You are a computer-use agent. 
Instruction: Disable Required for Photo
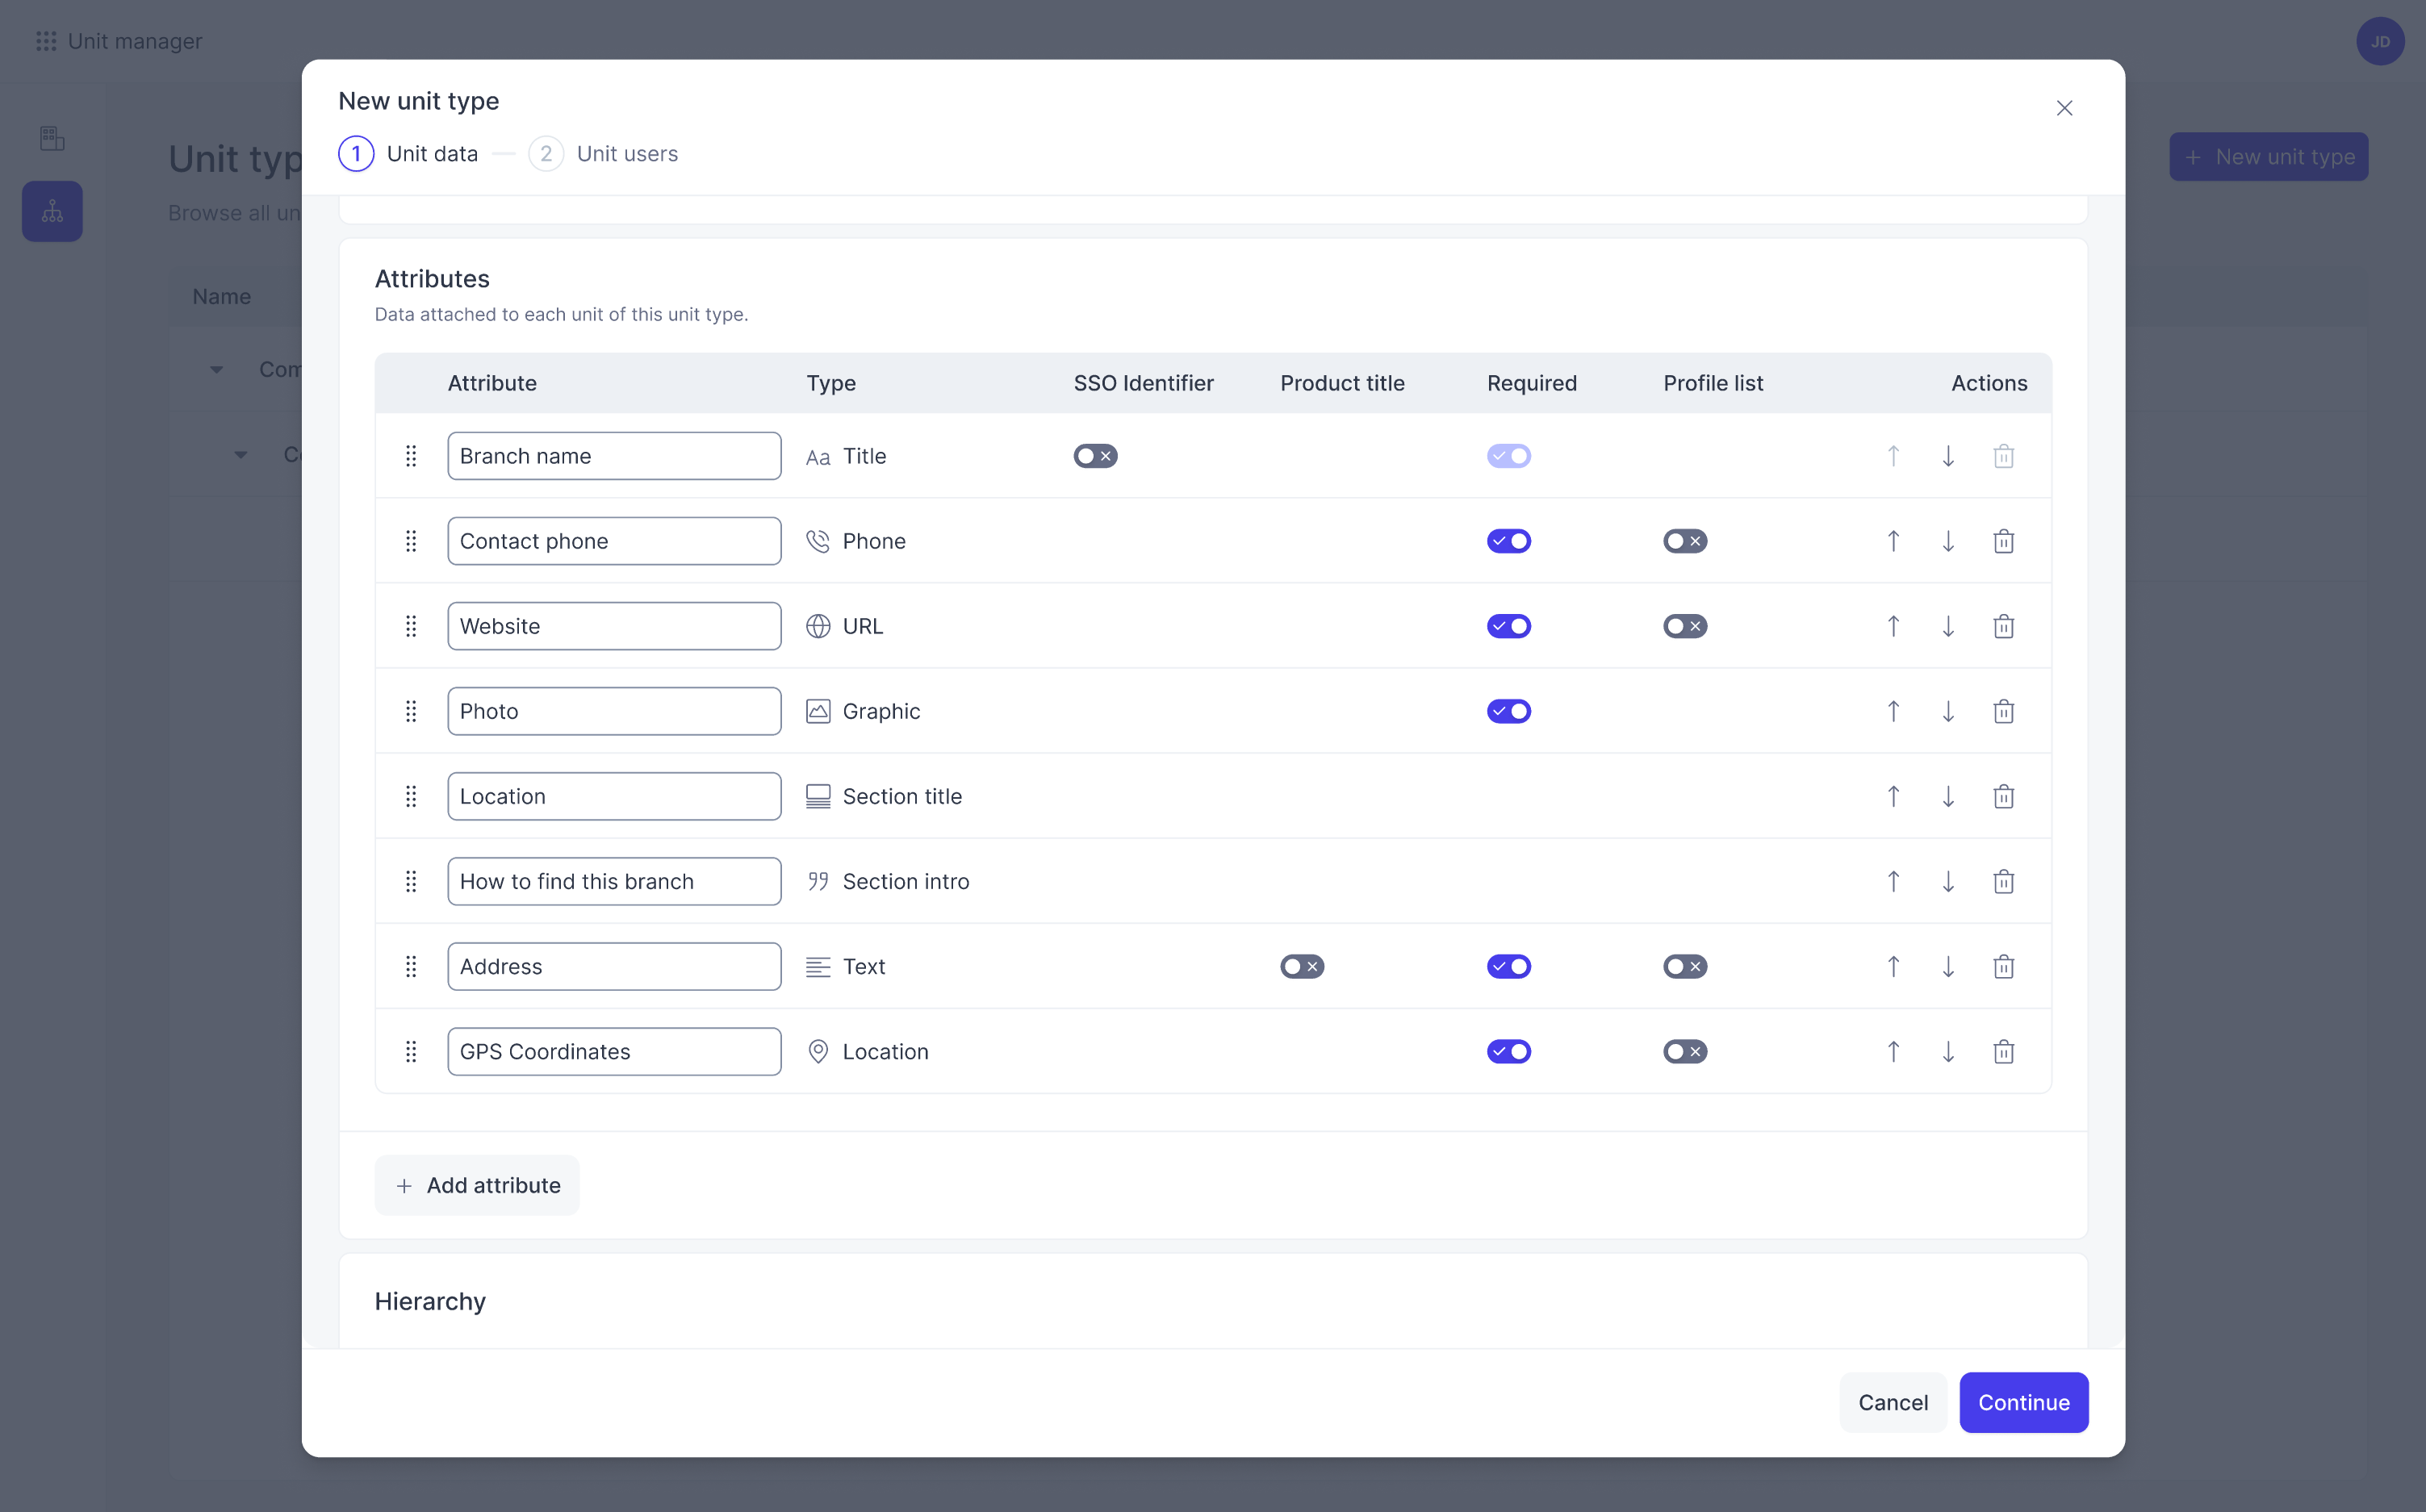pos(1508,711)
